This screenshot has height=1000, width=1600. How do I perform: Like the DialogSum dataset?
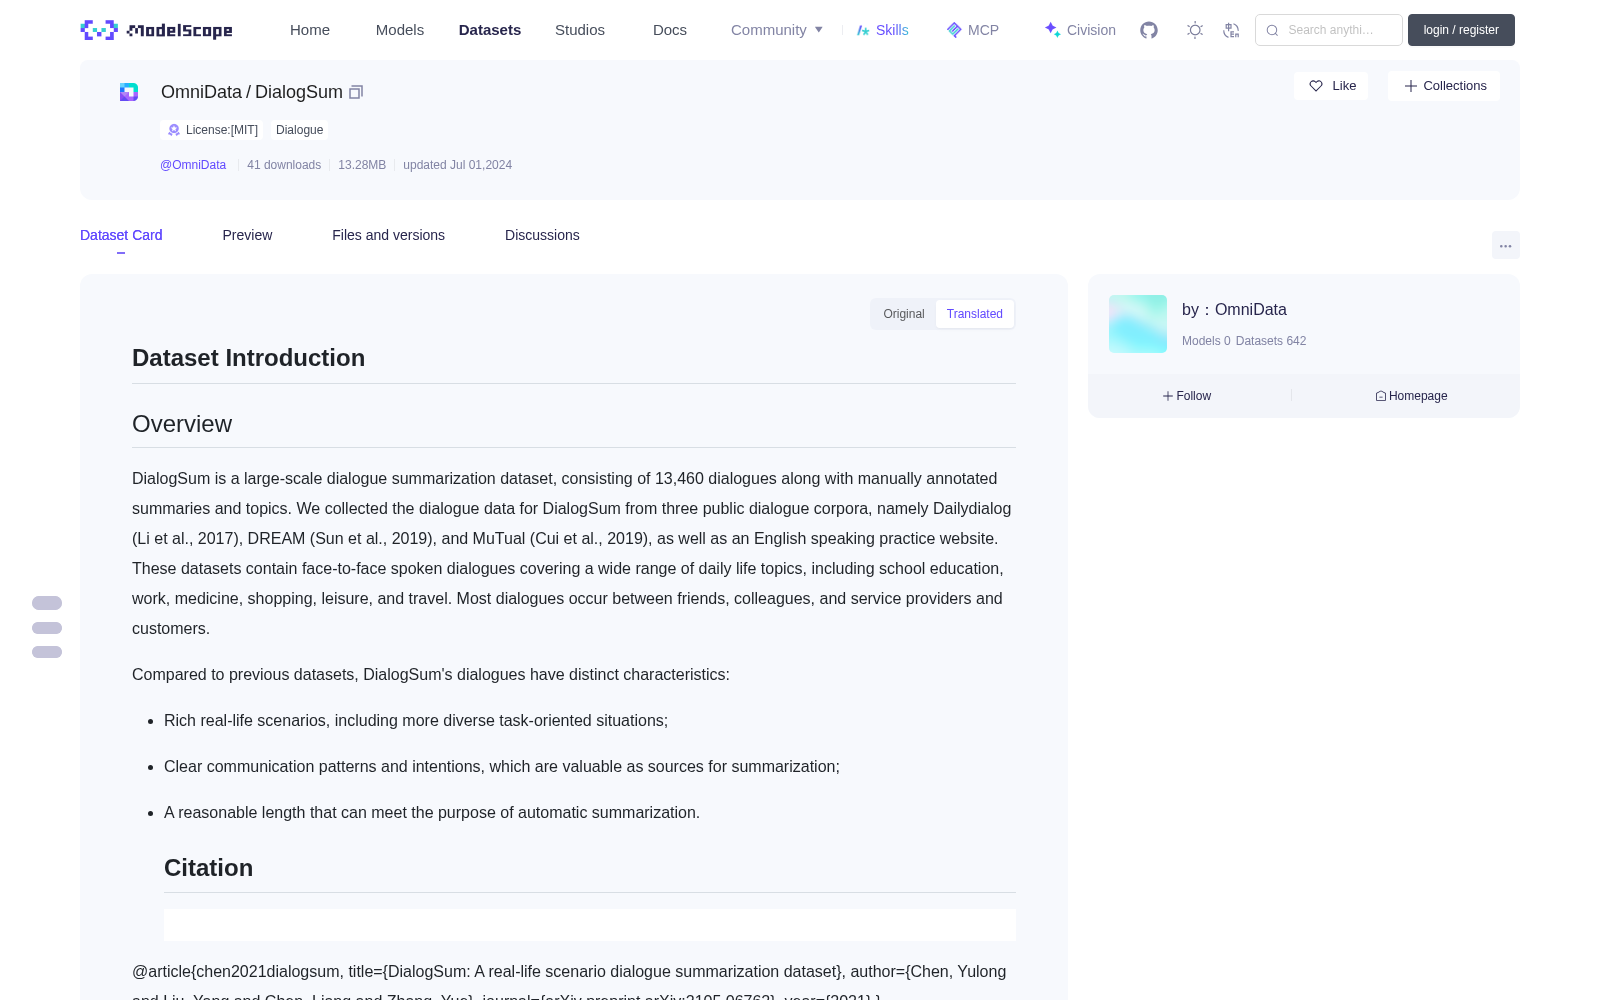click(x=1331, y=86)
